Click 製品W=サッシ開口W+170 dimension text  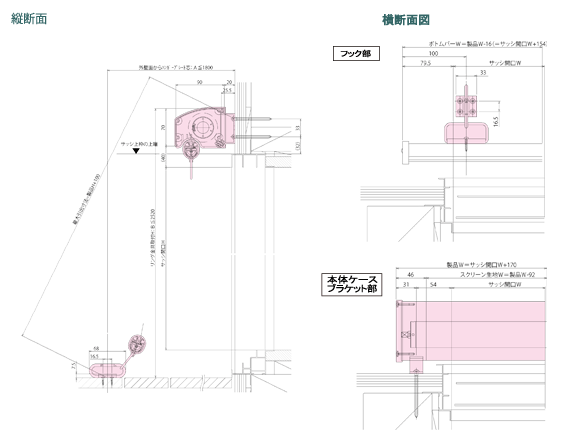[x=481, y=265]
